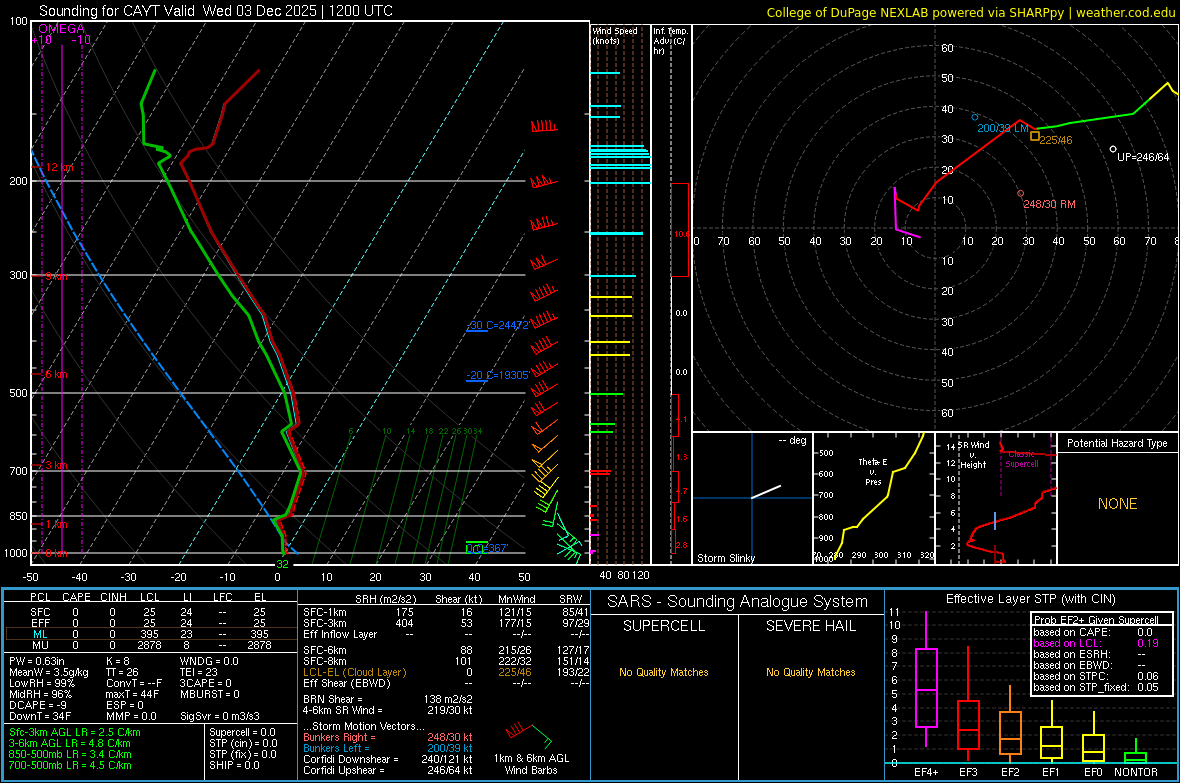Image resolution: width=1180 pixels, height=783 pixels.
Task: Select the Inf. Temp. Adv. header
Action: 670,41
